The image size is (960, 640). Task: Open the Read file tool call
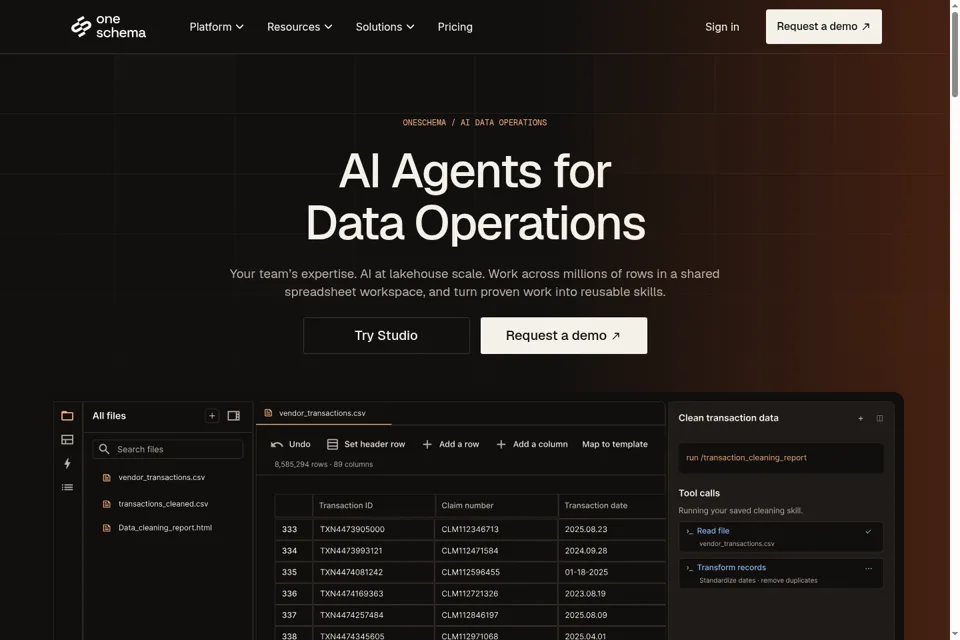point(781,536)
